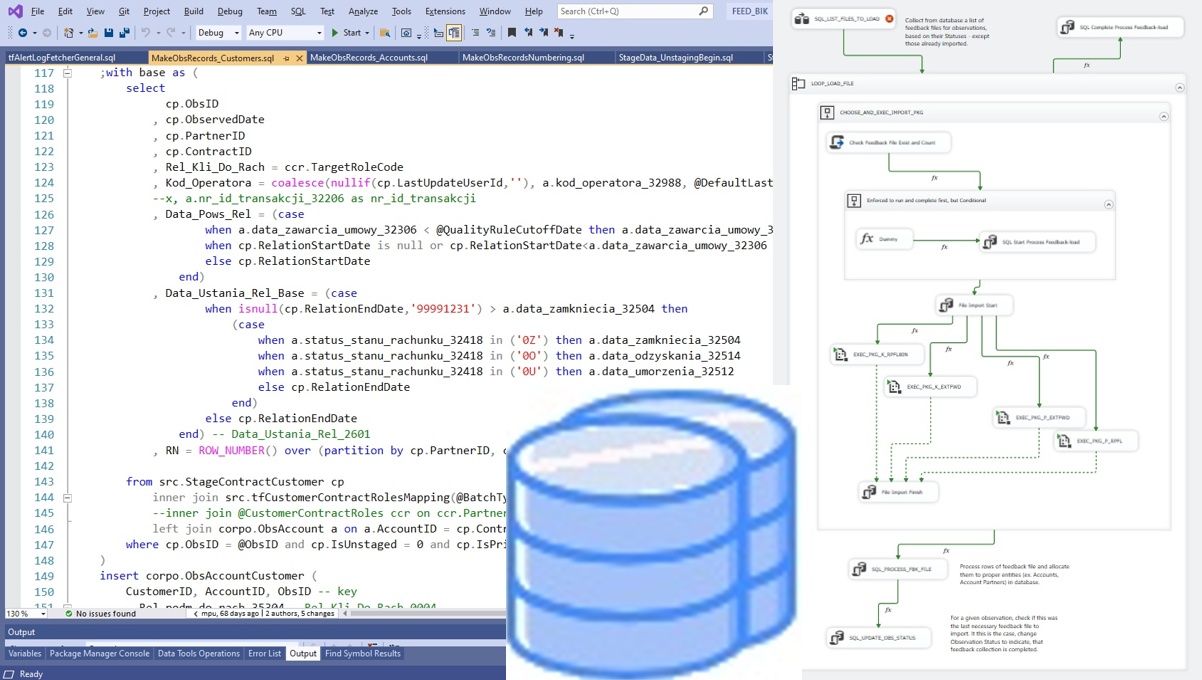Viewport: 1202px width, 680px height.
Task: Select the SQL_UPDATE_OBS_STATUS task
Action: pos(879,637)
